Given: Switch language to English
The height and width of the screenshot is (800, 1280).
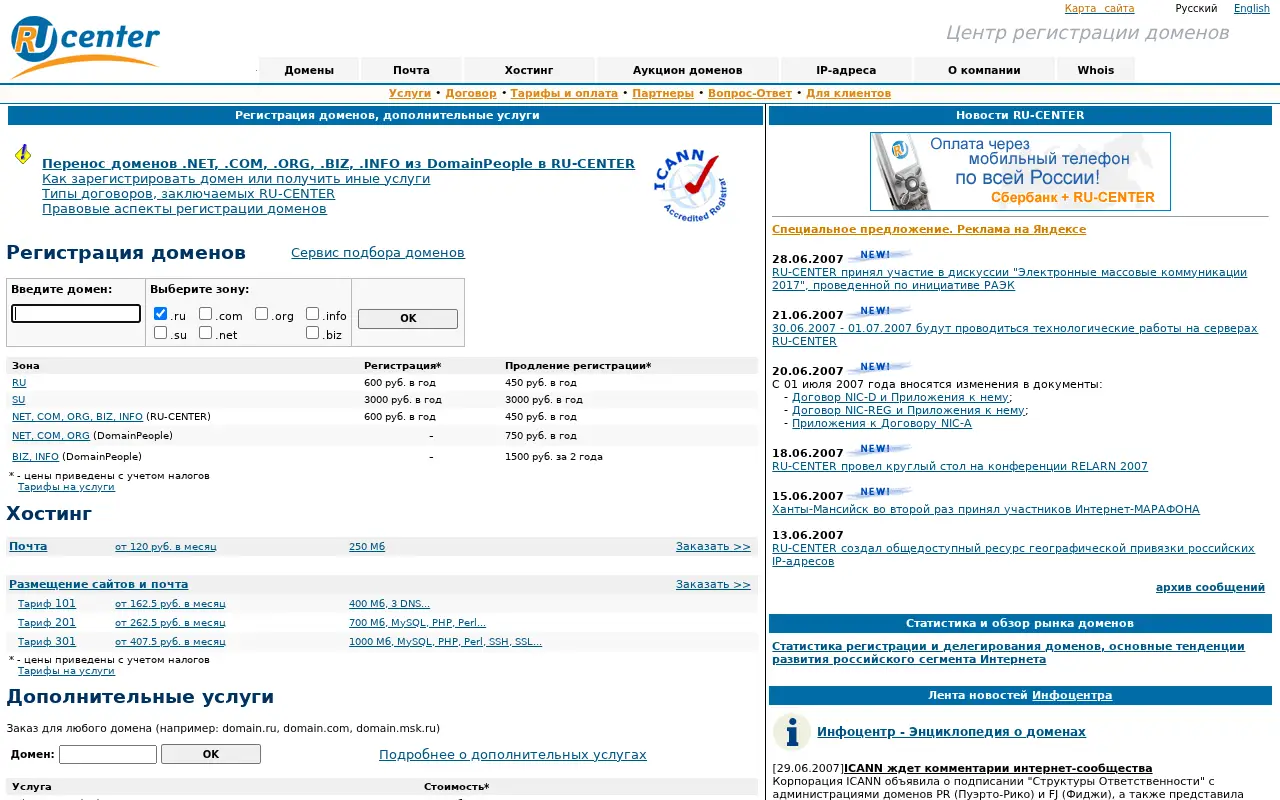Looking at the screenshot, I should tap(1252, 8).
